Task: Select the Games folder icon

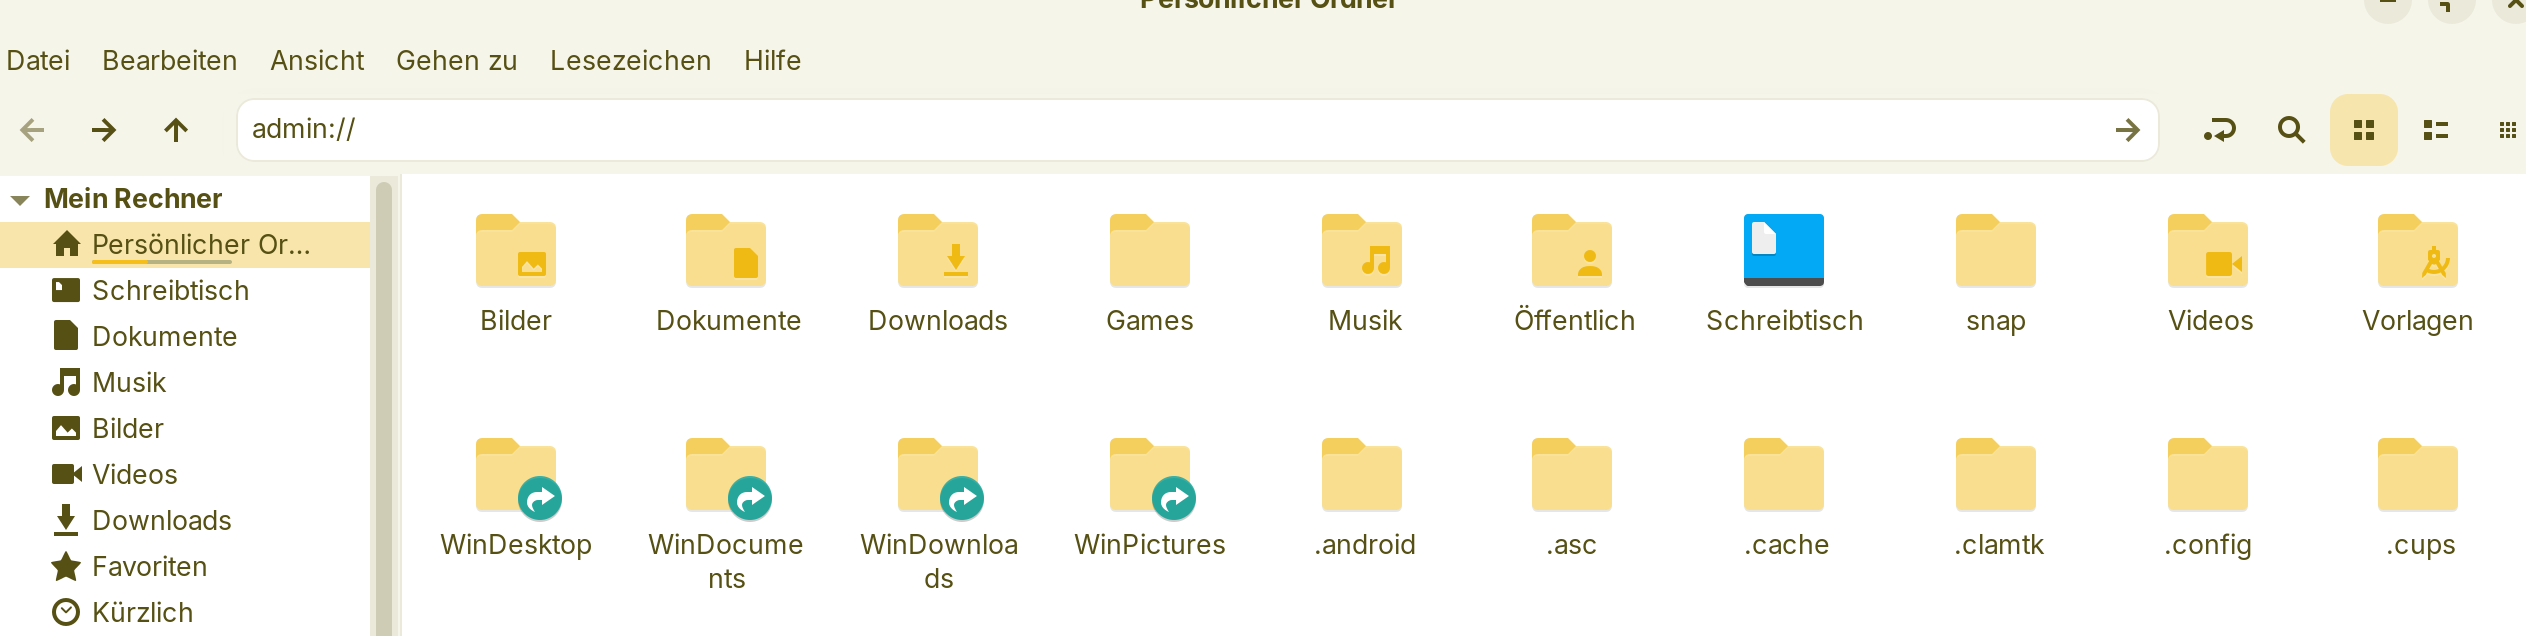Action: pyautogui.click(x=1150, y=251)
